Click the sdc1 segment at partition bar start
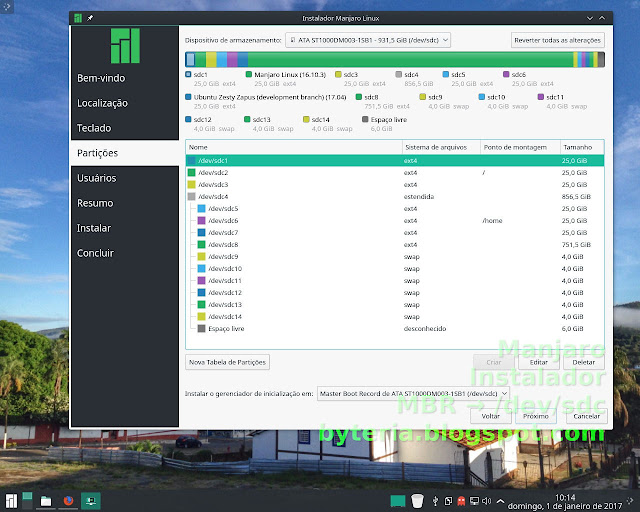 (190, 60)
